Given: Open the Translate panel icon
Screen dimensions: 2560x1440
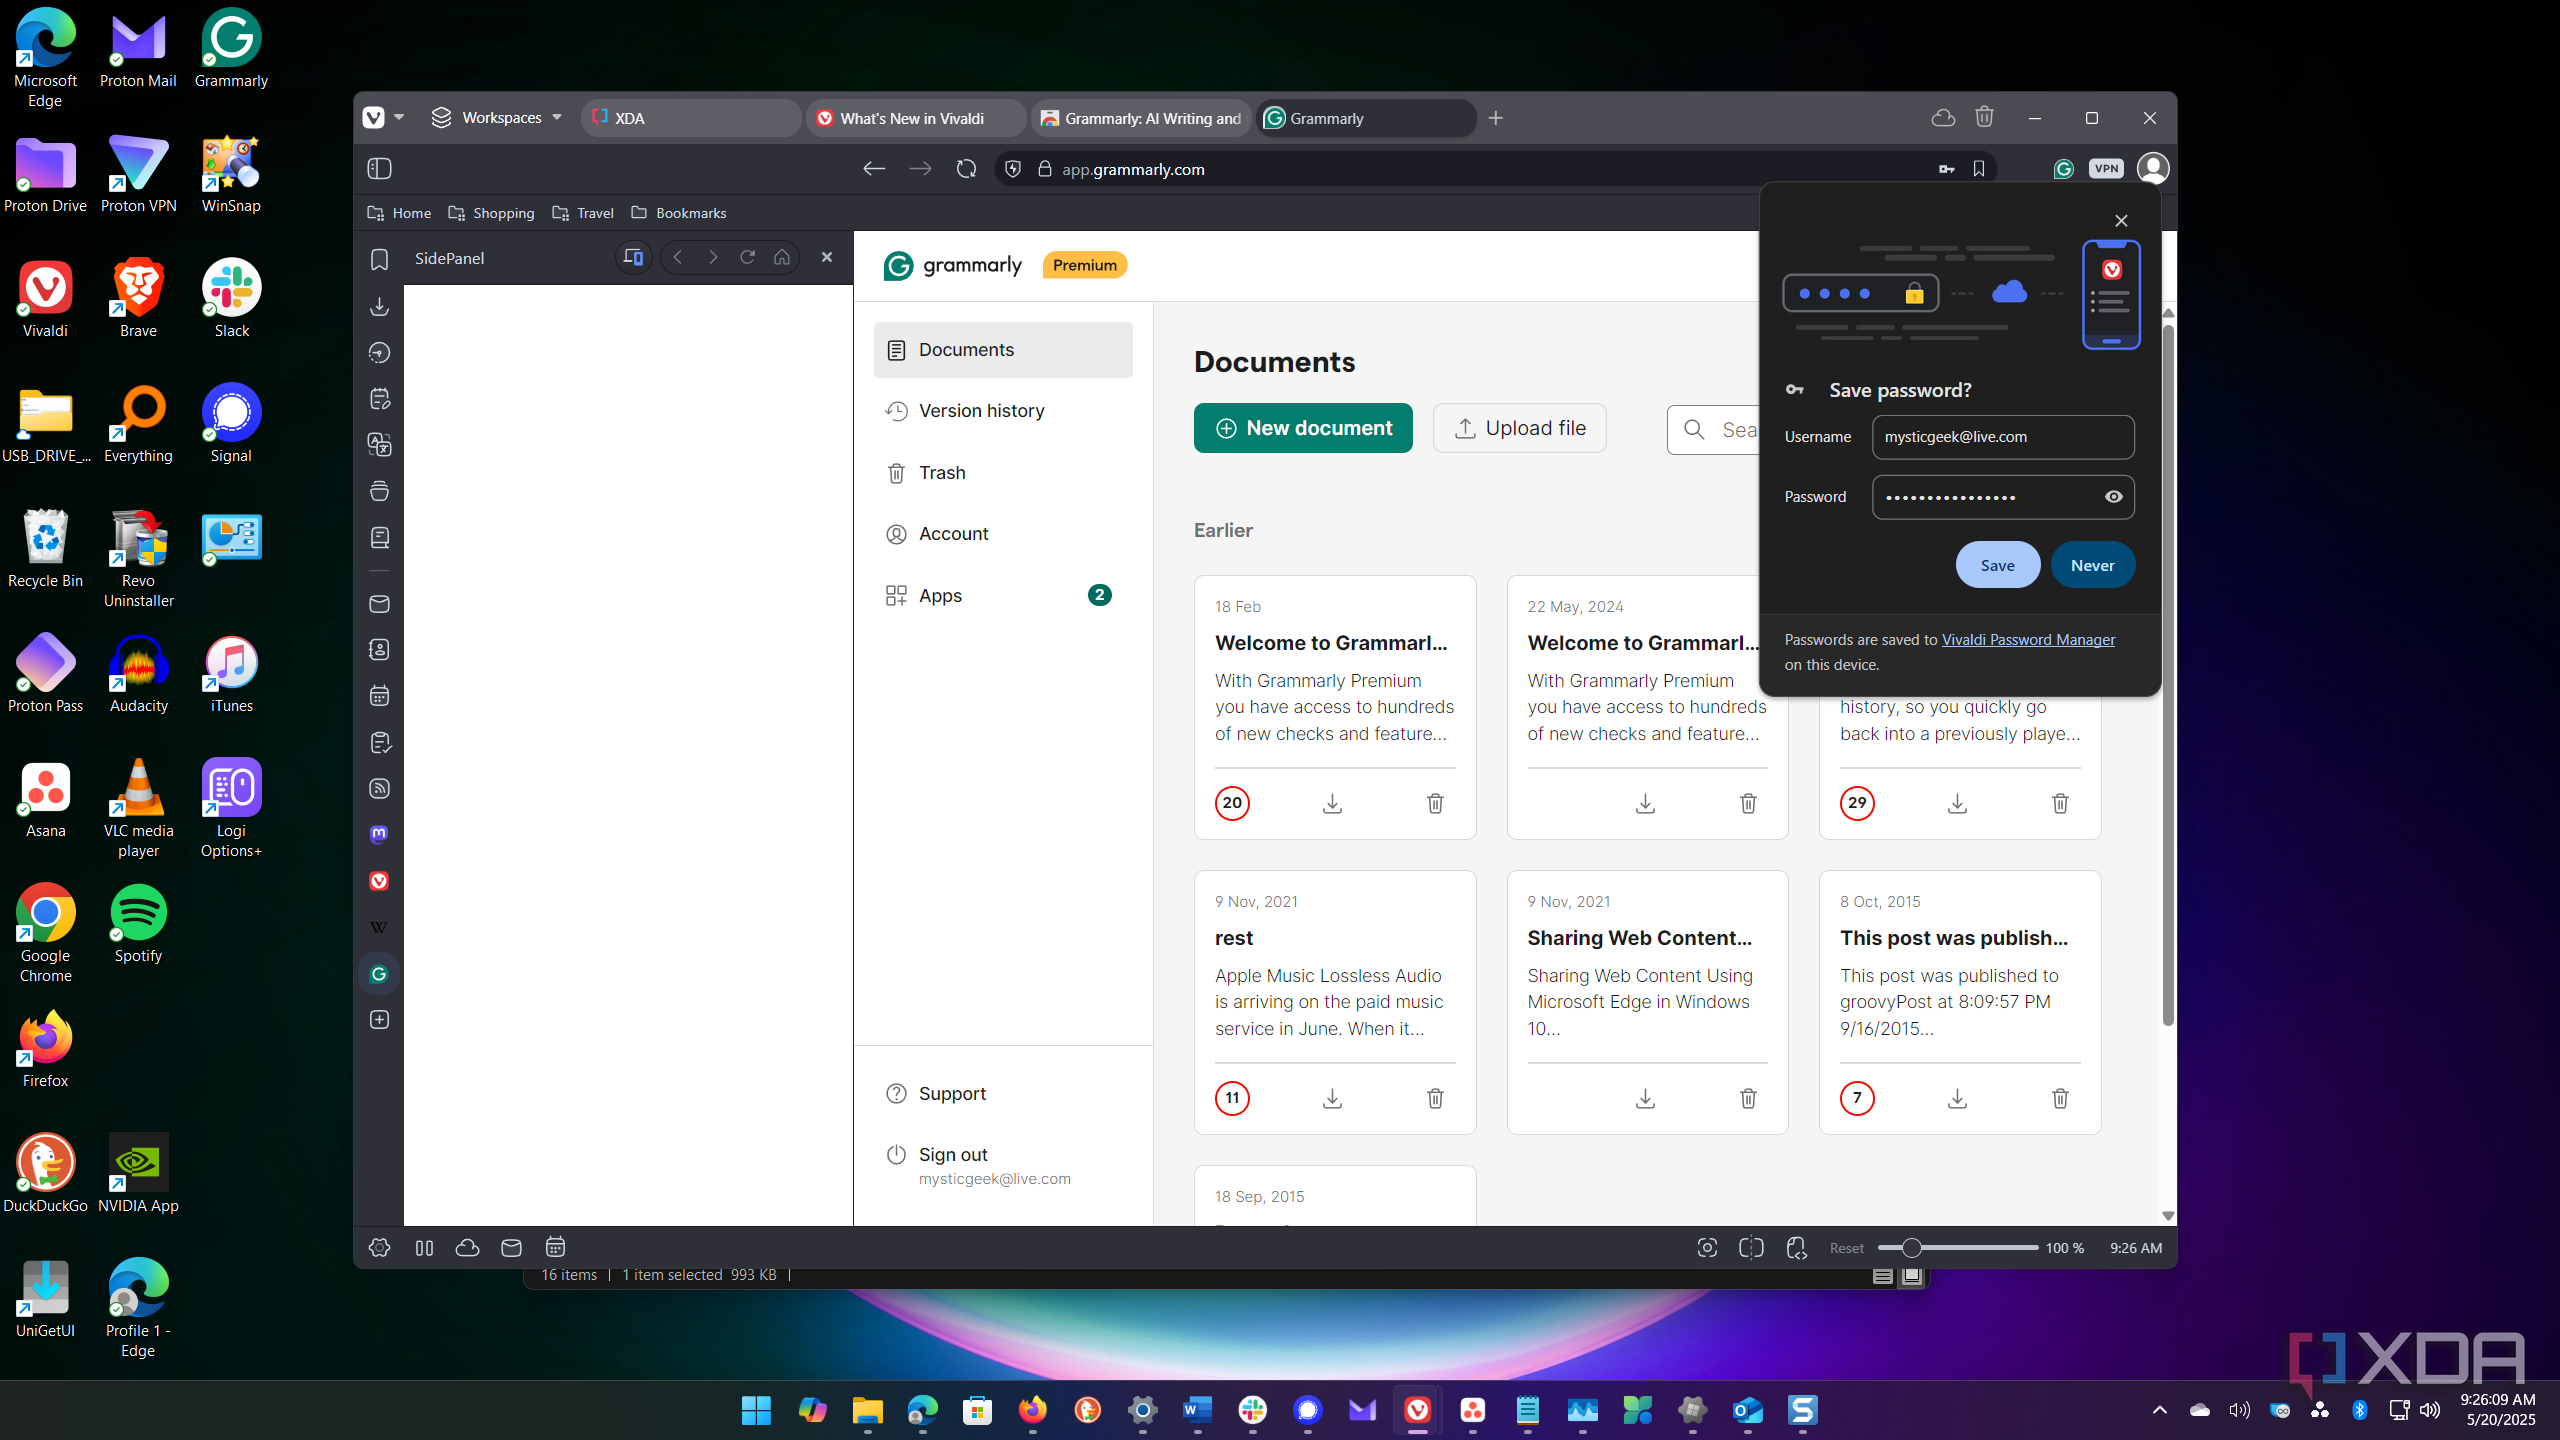Looking at the screenshot, I should click(x=379, y=445).
